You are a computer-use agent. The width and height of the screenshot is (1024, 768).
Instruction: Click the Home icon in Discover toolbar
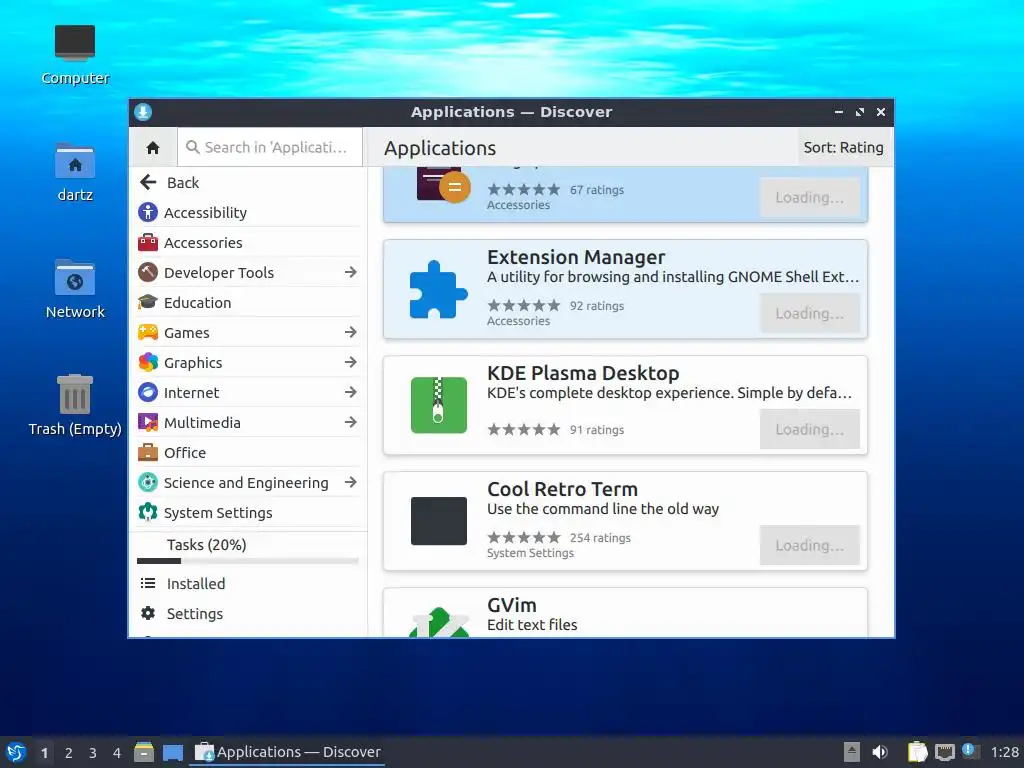(153, 148)
